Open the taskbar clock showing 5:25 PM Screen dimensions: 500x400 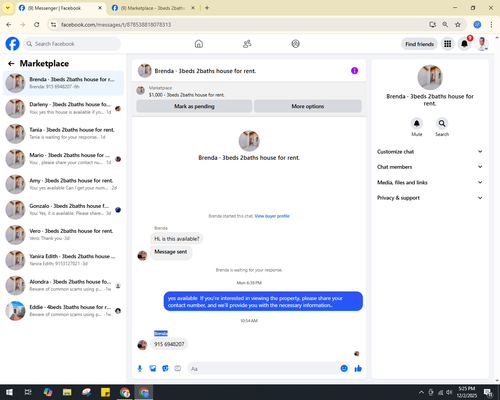tap(467, 392)
